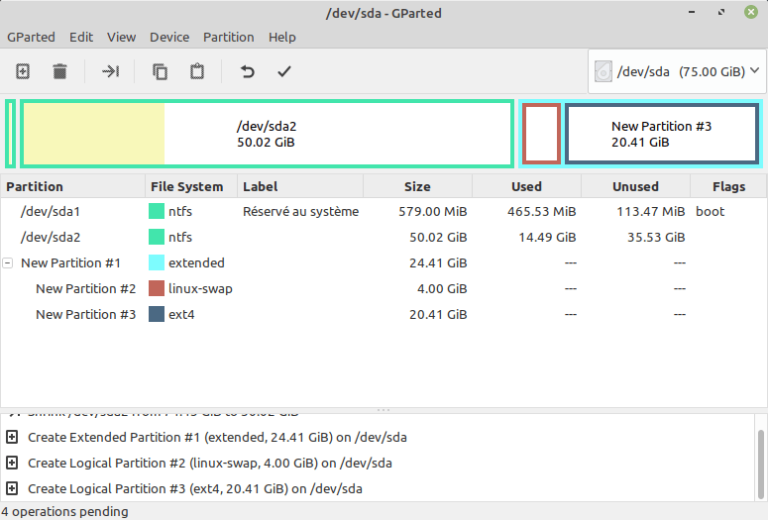The width and height of the screenshot is (768, 520).
Task: Click the Resize/Move toolbar icon
Action: click(111, 71)
